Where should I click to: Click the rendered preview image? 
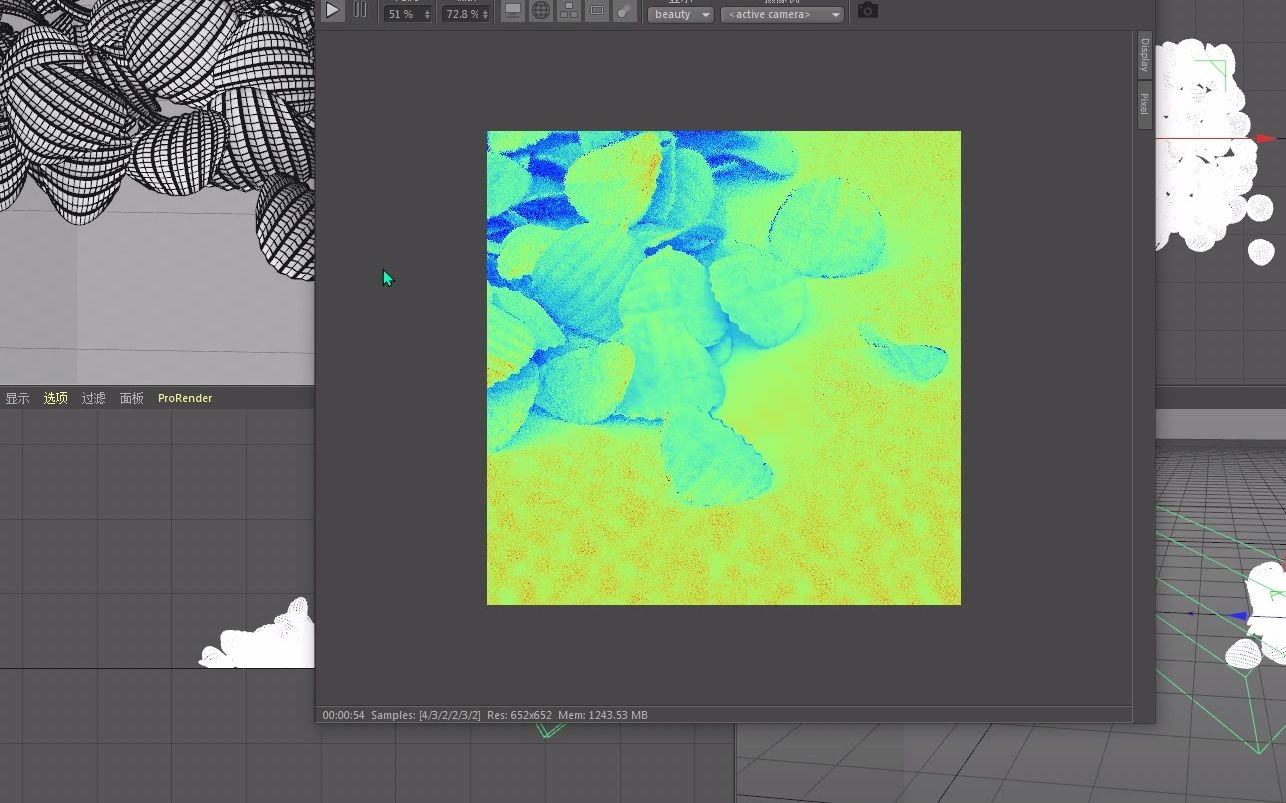[x=723, y=367]
